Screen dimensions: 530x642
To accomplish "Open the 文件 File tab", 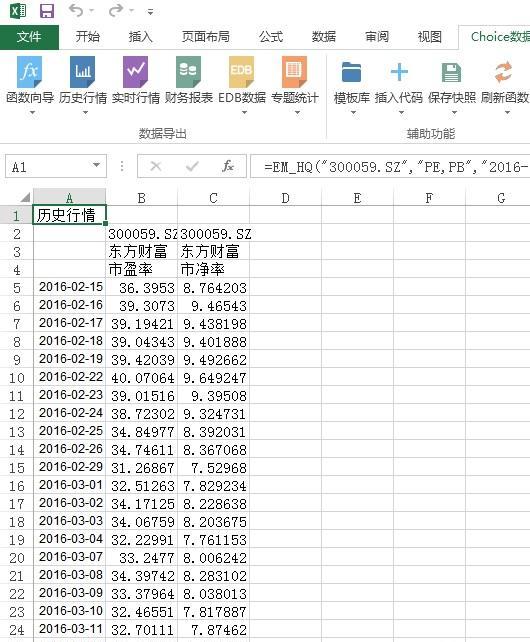I will pyautogui.click(x=29, y=37).
